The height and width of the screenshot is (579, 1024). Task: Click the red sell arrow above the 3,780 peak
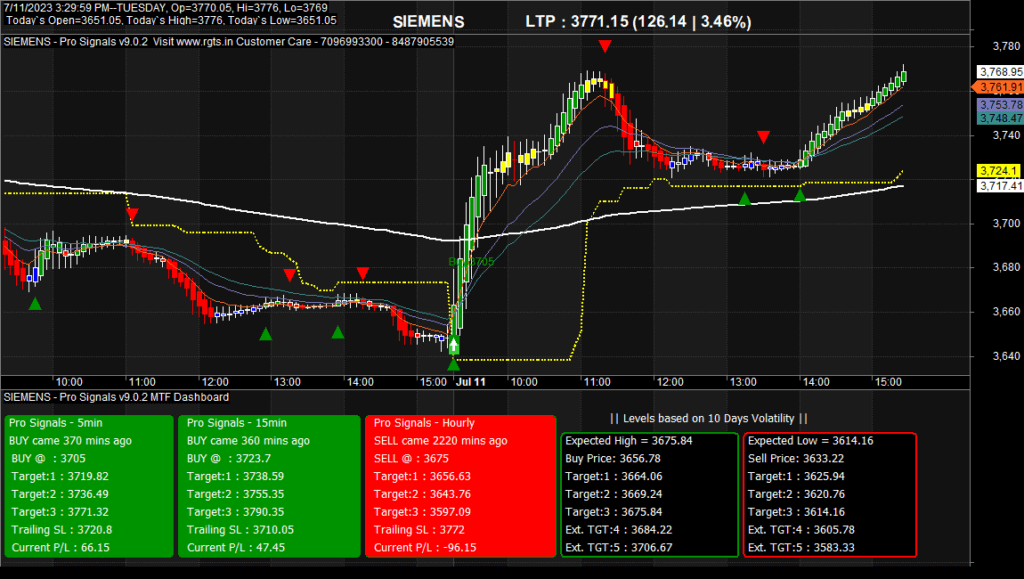(x=605, y=46)
